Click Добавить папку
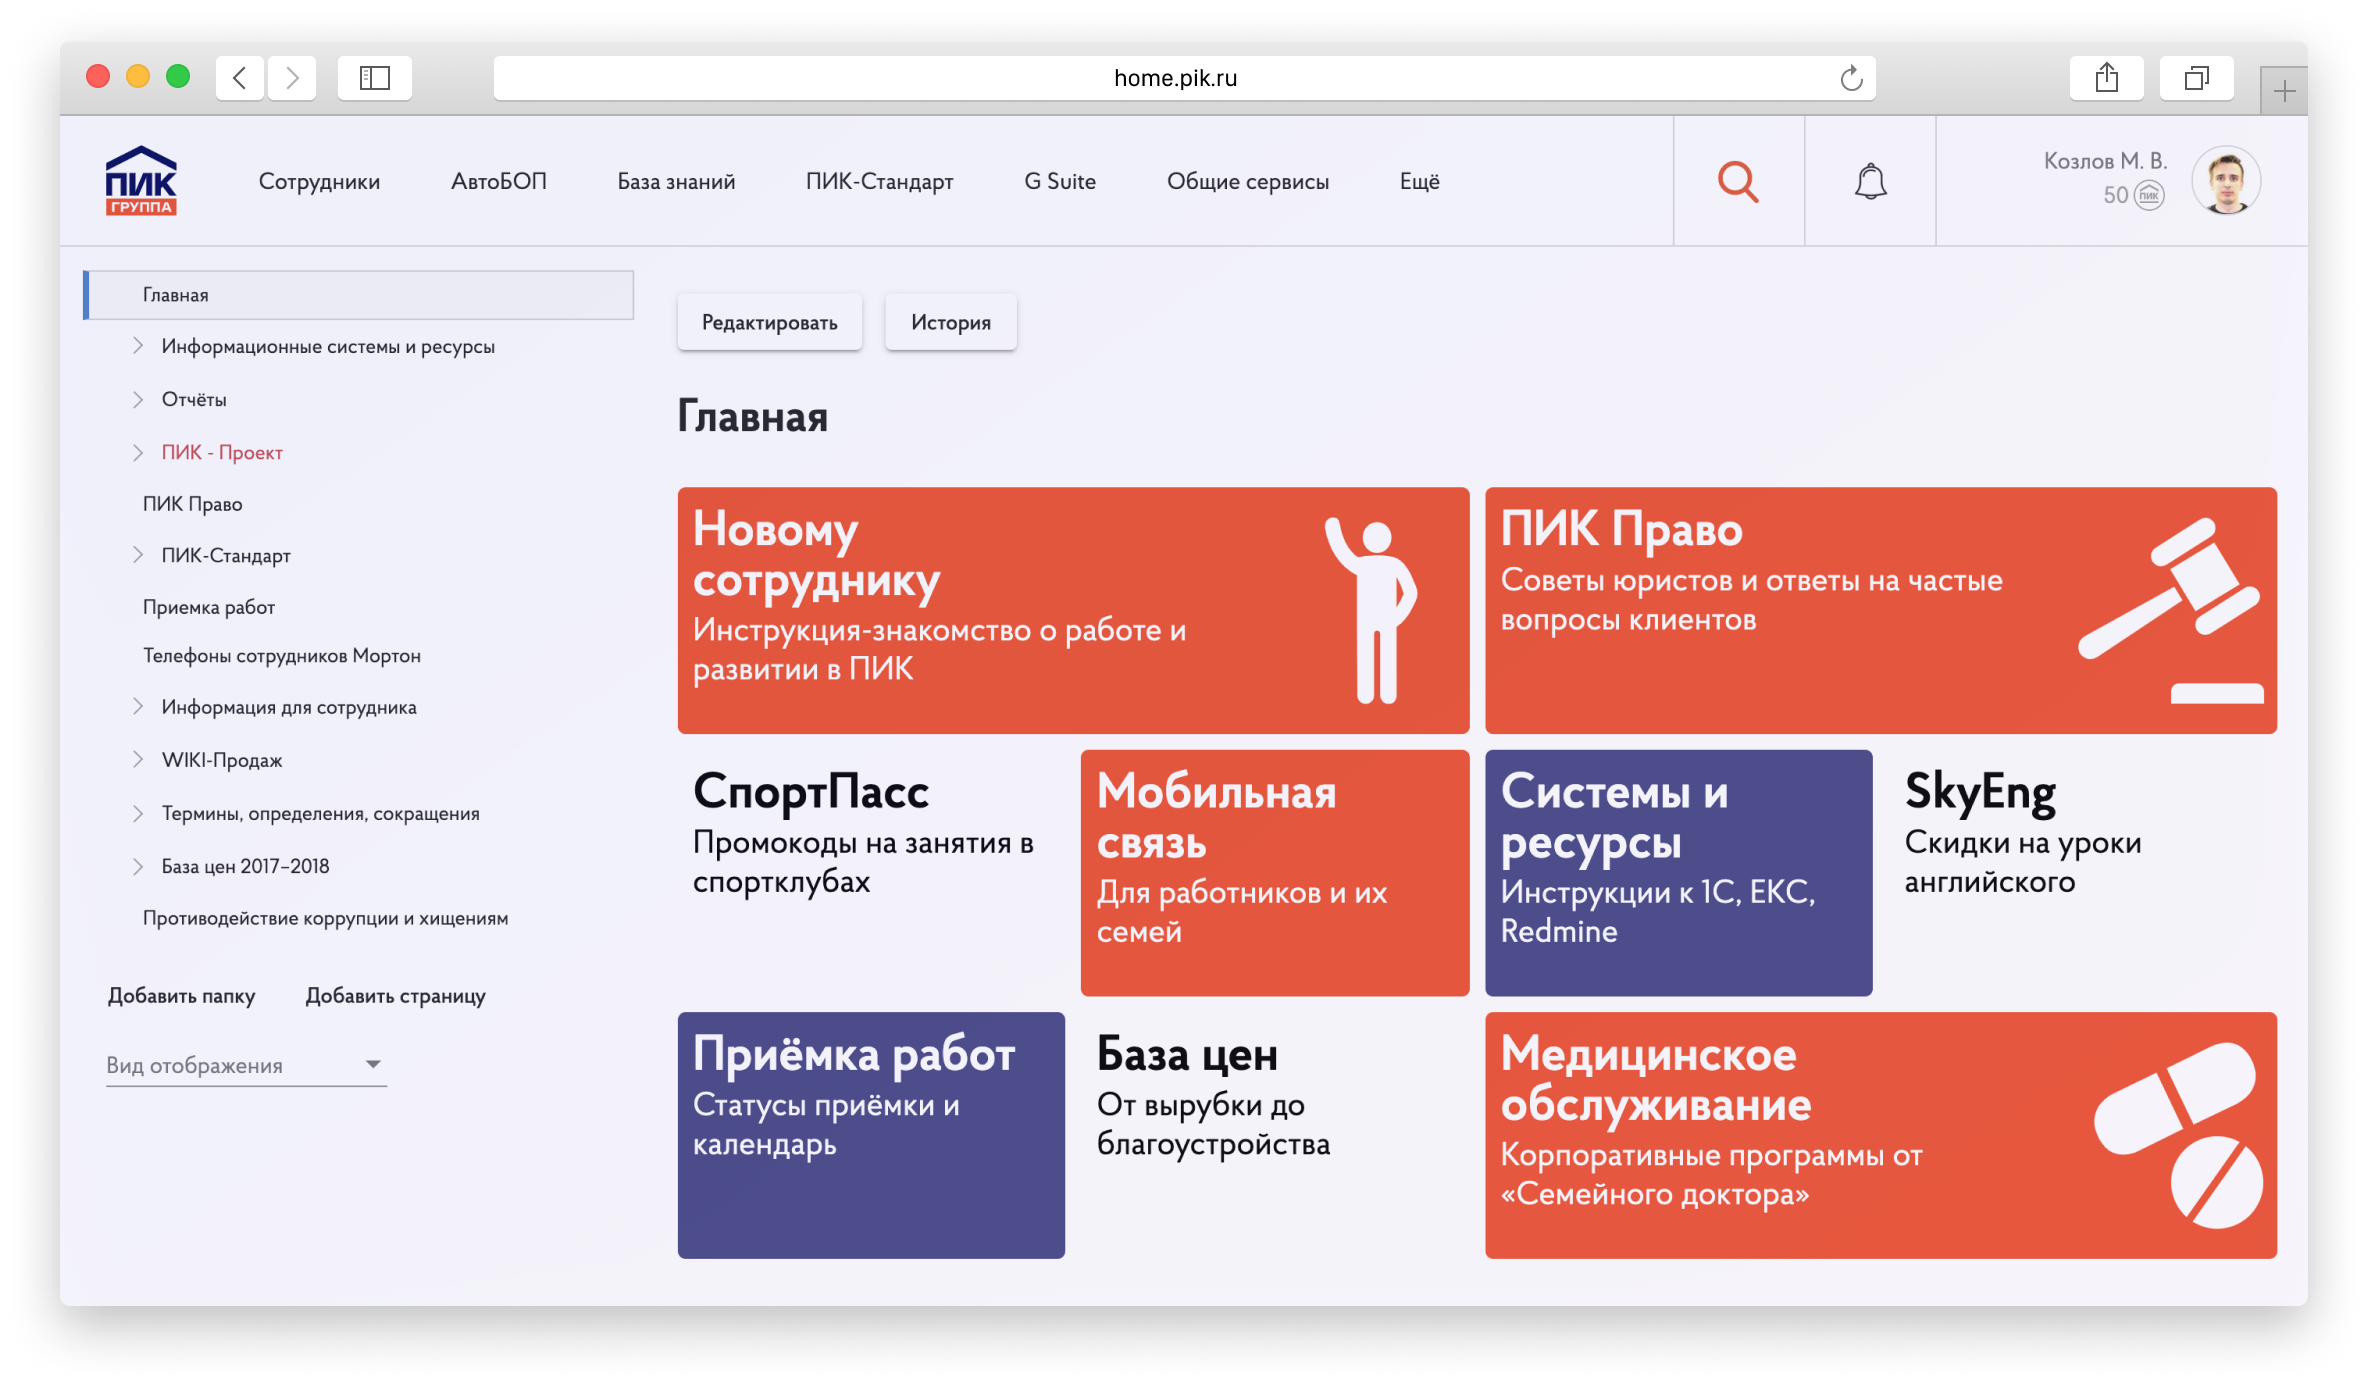The image size is (2368, 1386). click(181, 996)
